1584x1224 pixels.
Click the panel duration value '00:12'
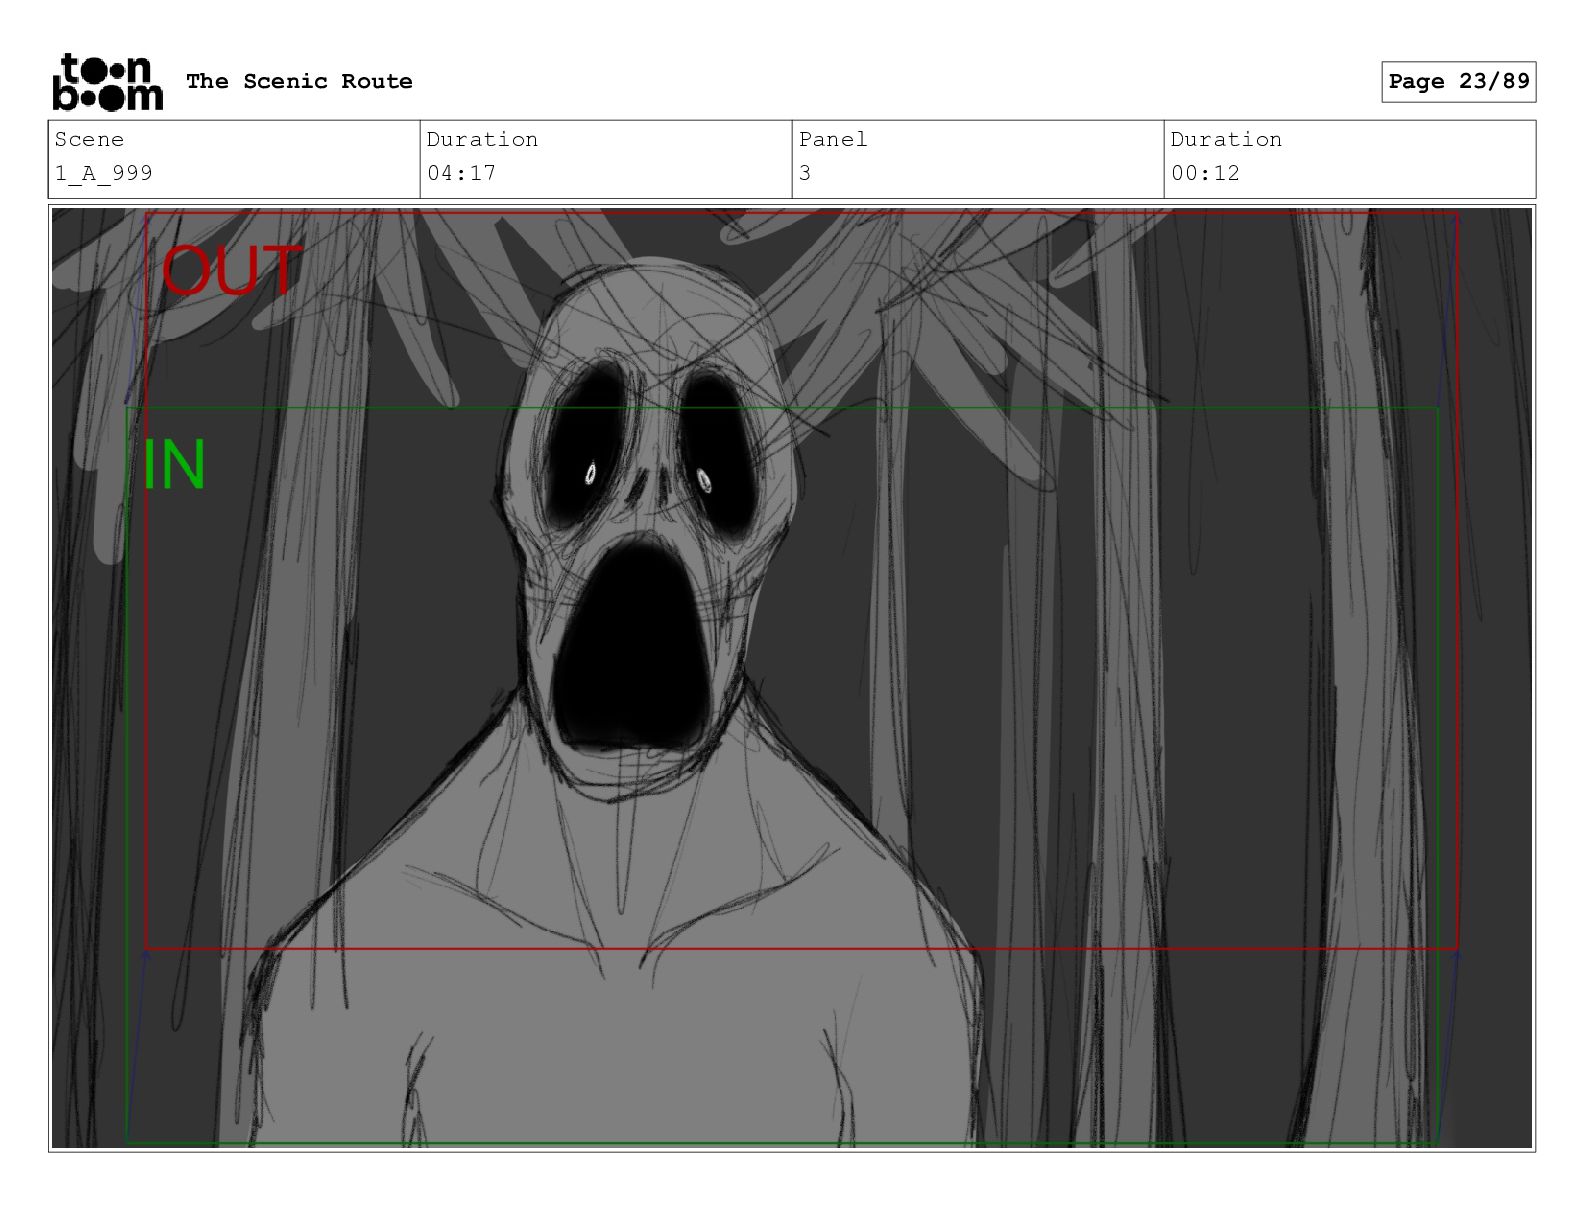point(1205,173)
